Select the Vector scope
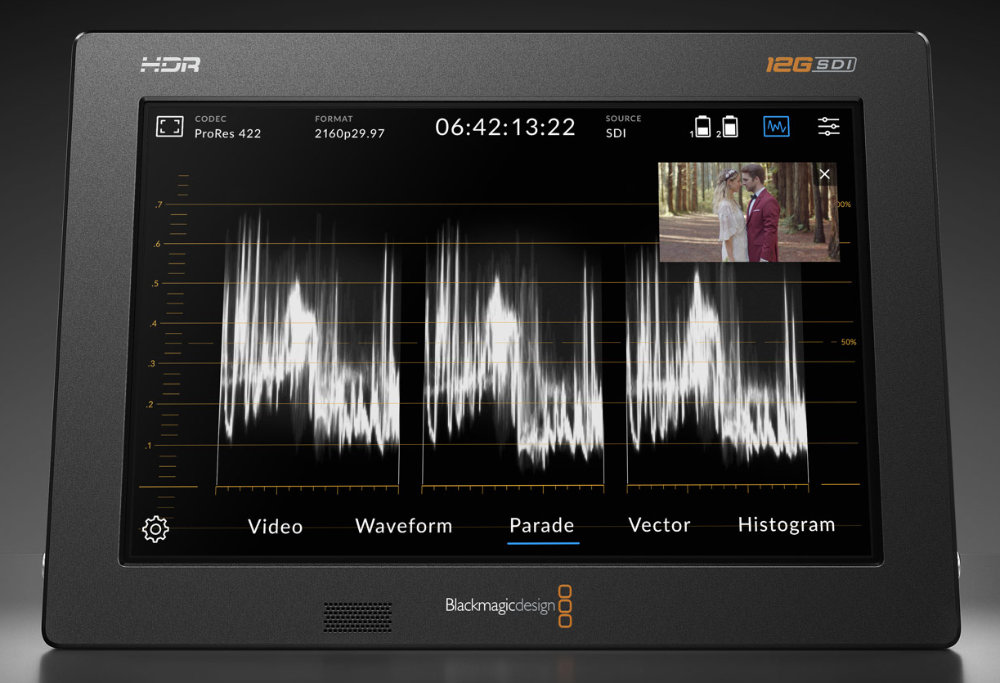1000x683 pixels. click(660, 524)
